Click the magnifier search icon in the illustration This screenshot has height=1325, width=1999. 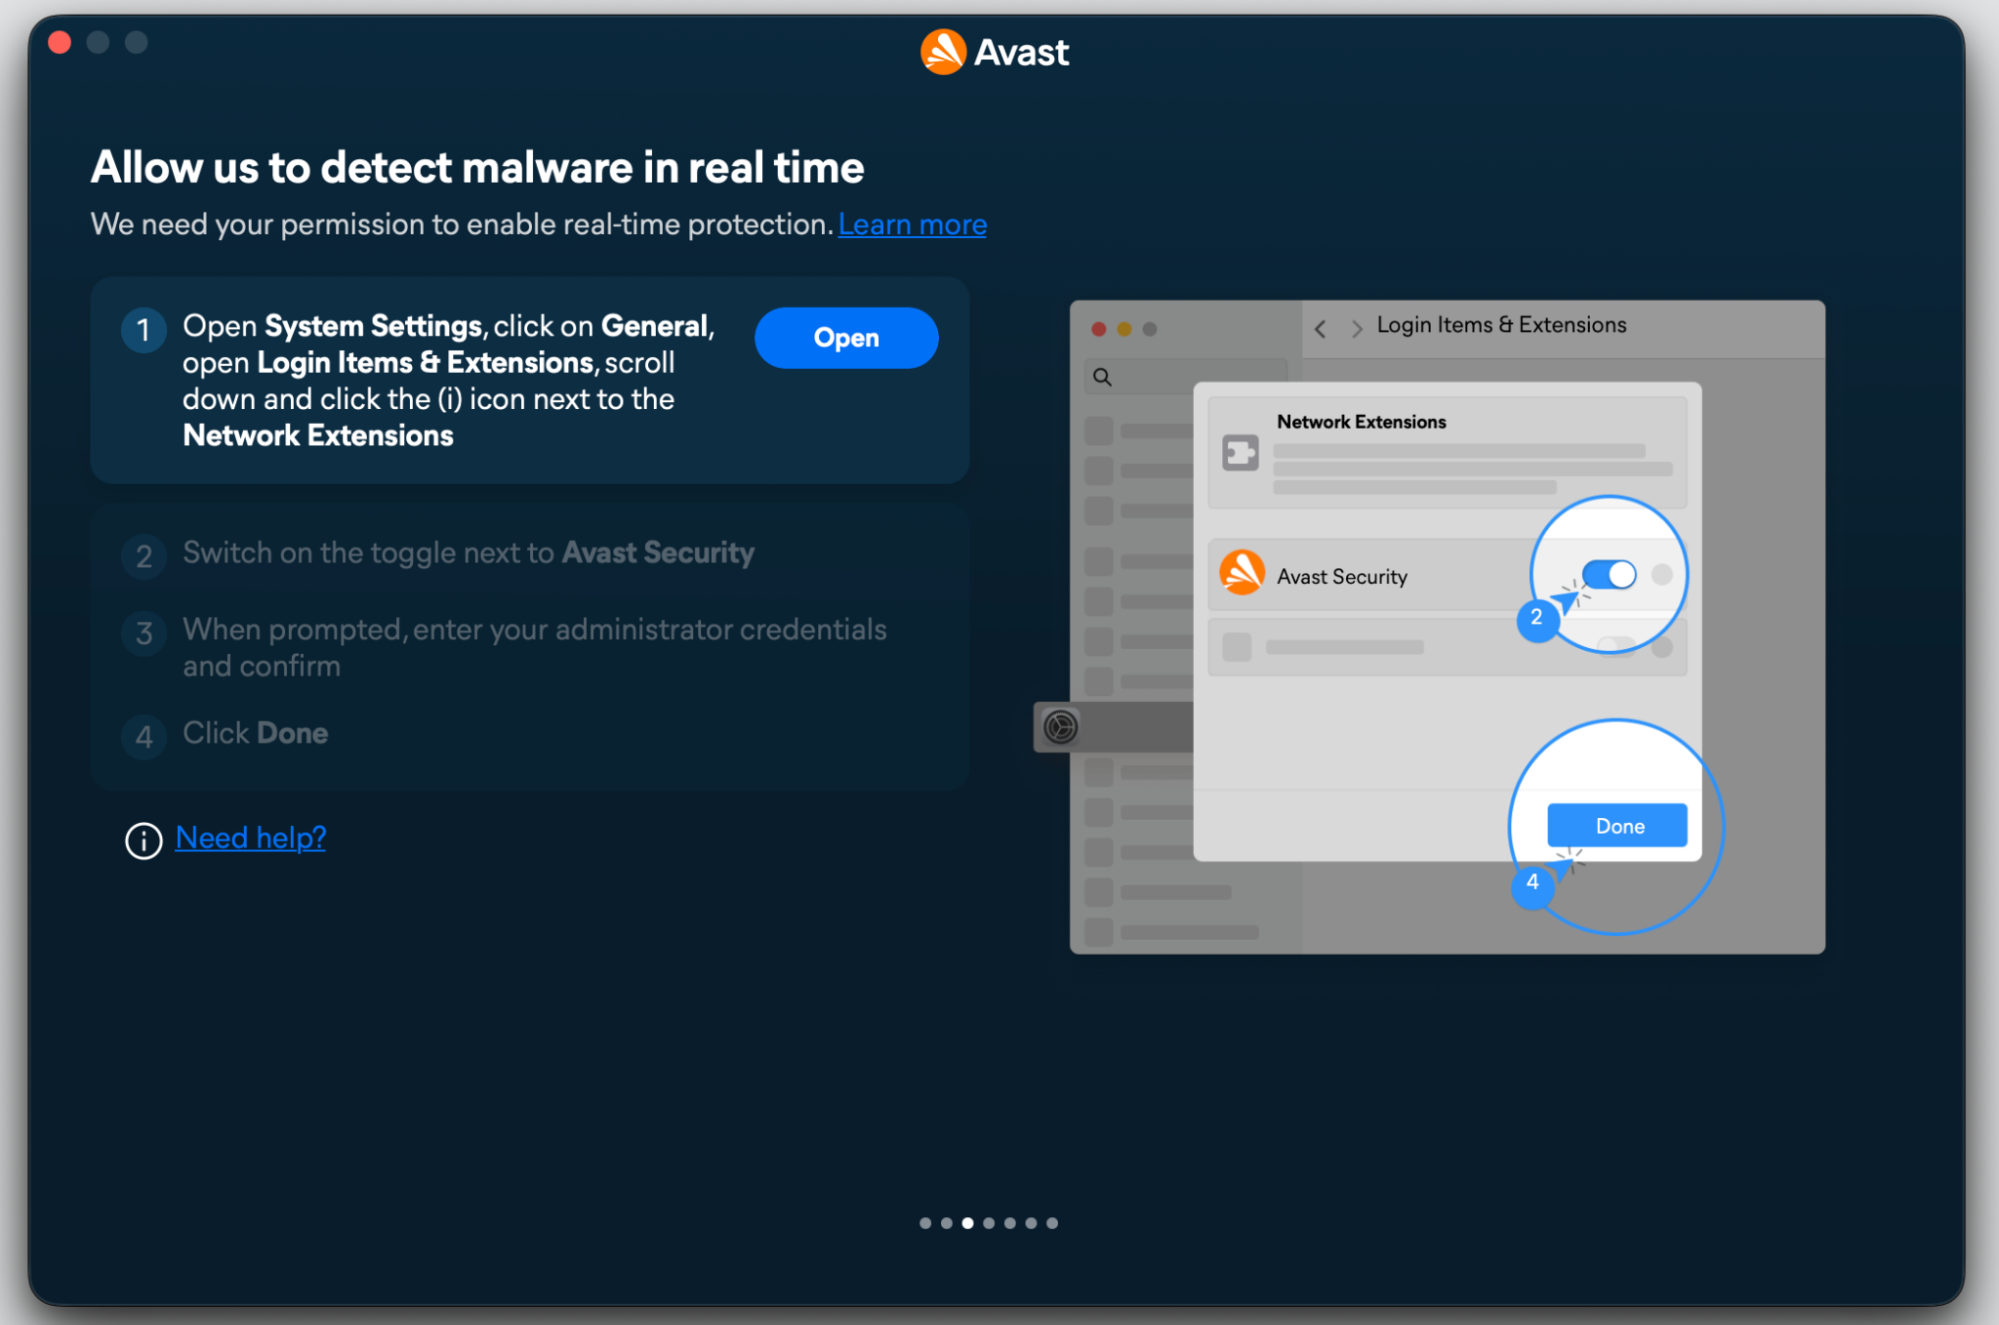[1102, 377]
